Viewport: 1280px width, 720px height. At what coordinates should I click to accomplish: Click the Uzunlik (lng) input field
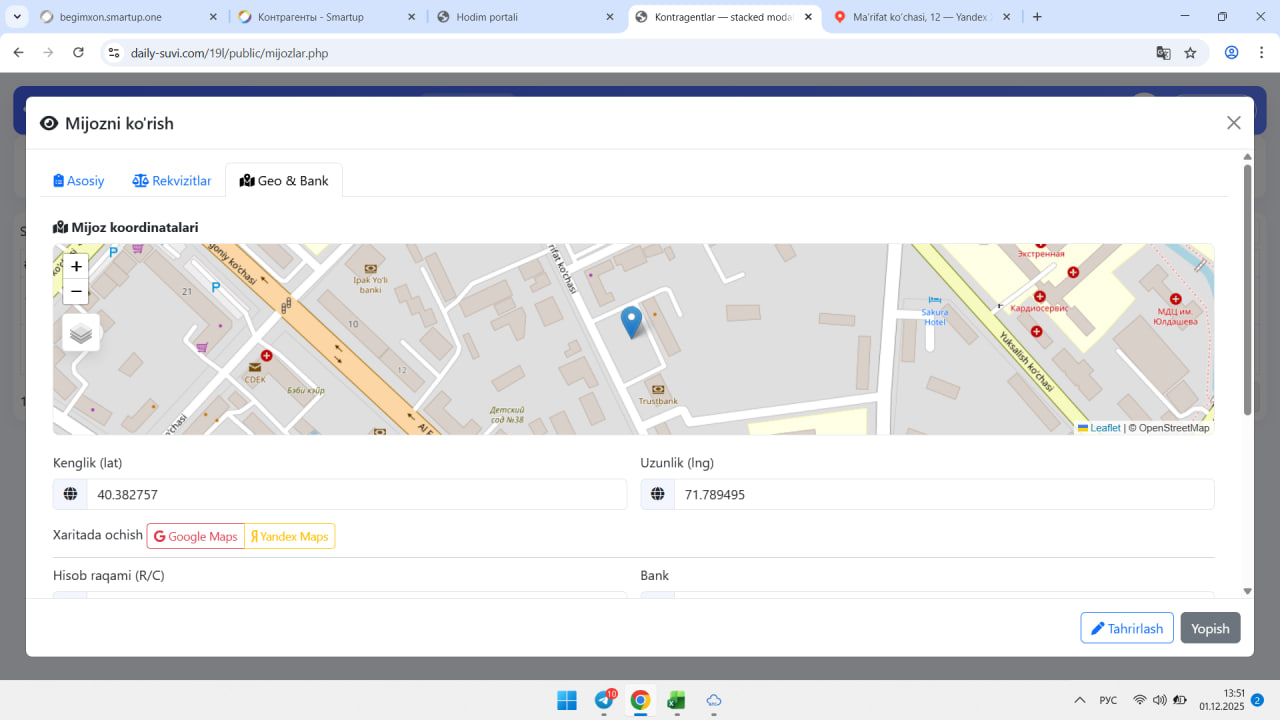943,495
